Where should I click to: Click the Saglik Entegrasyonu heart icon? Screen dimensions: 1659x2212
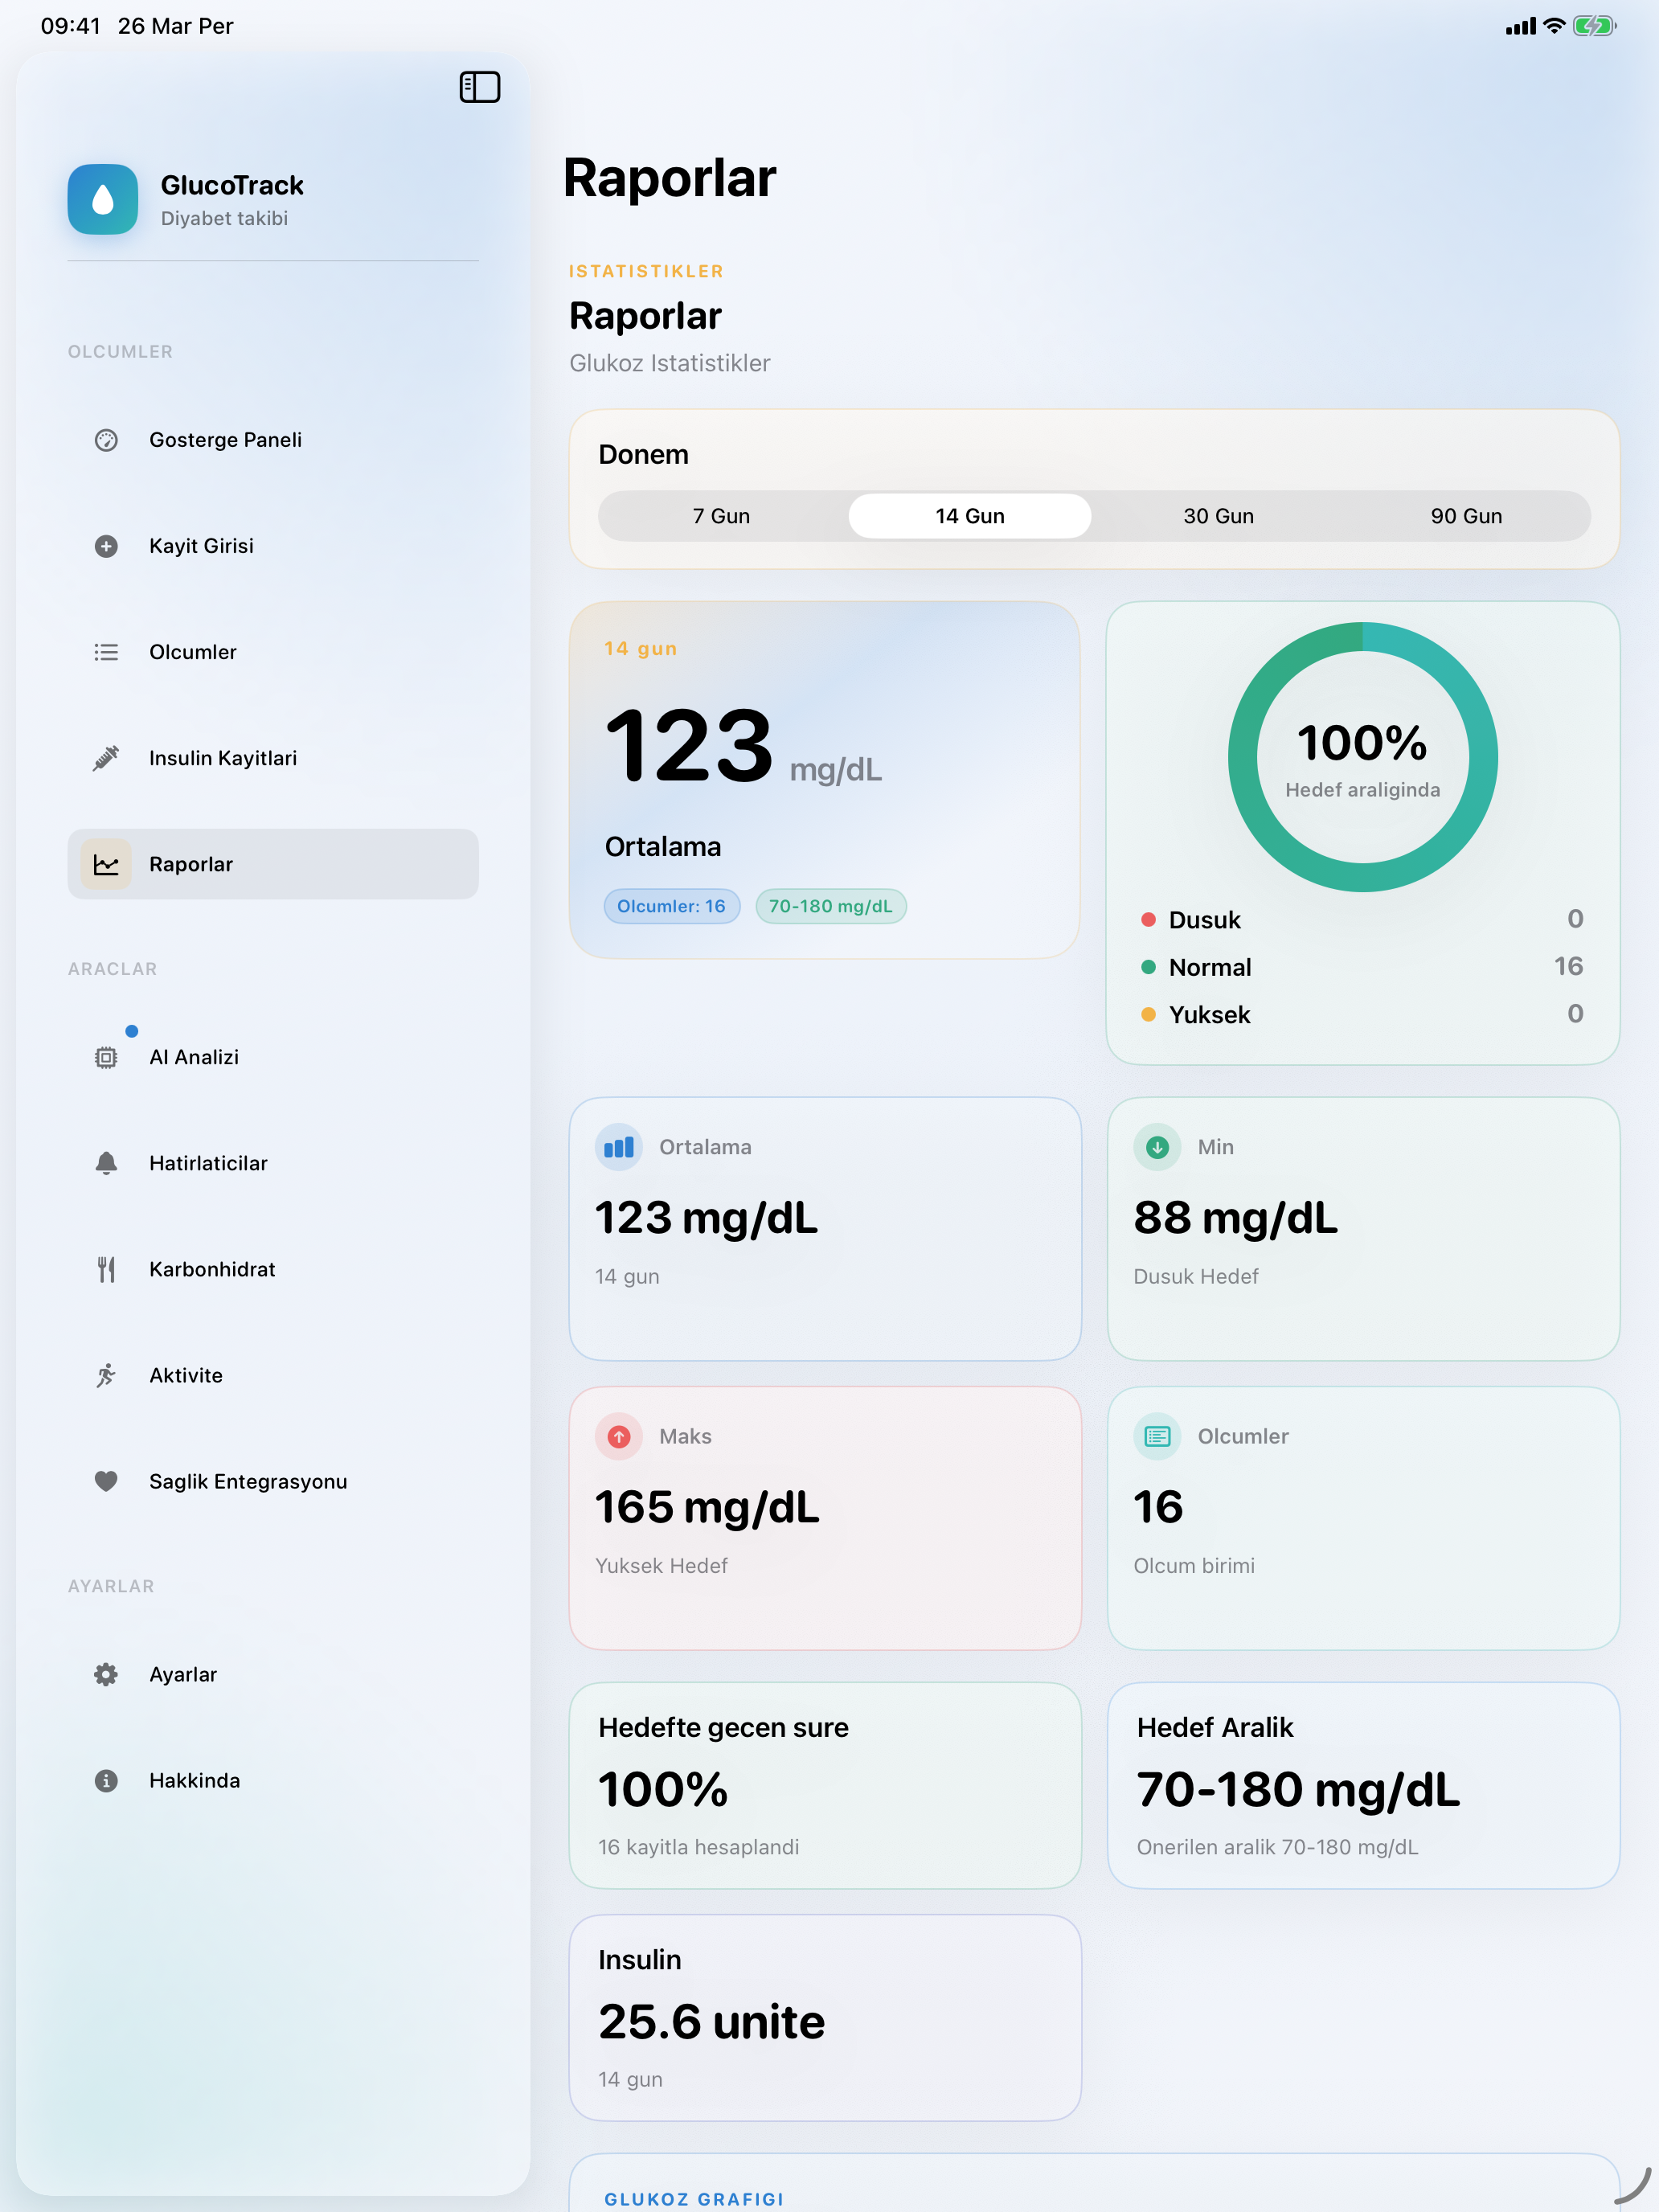click(x=106, y=1481)
